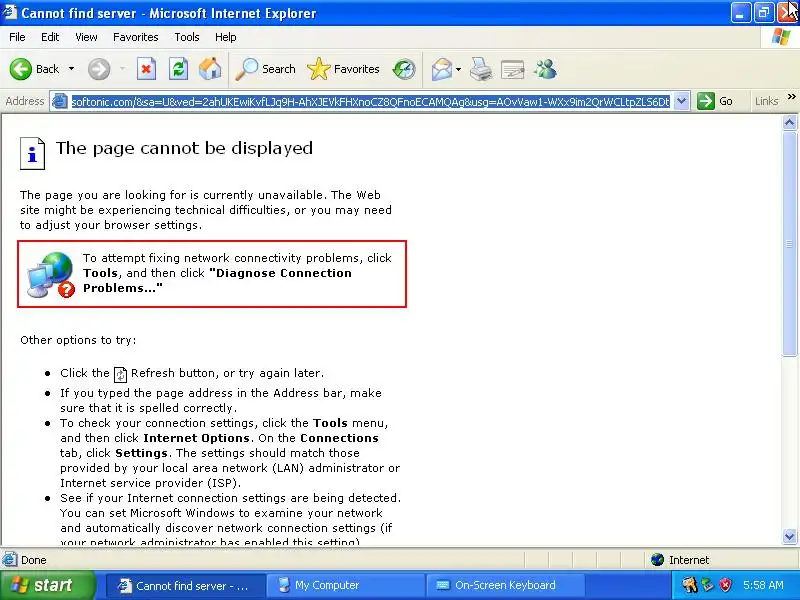Click the bold "Settings" text in instructions
Viewport: 800px width, 600px height.
[141, 453]
